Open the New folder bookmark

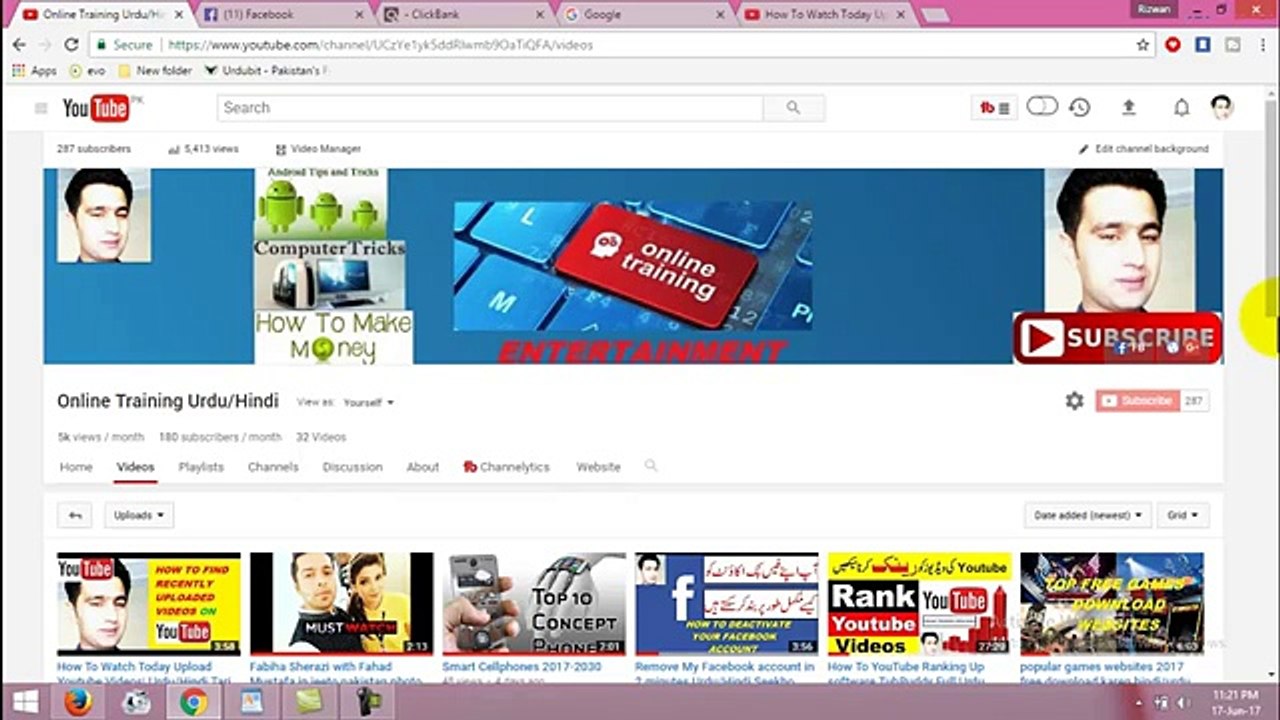tap(154, 71)
